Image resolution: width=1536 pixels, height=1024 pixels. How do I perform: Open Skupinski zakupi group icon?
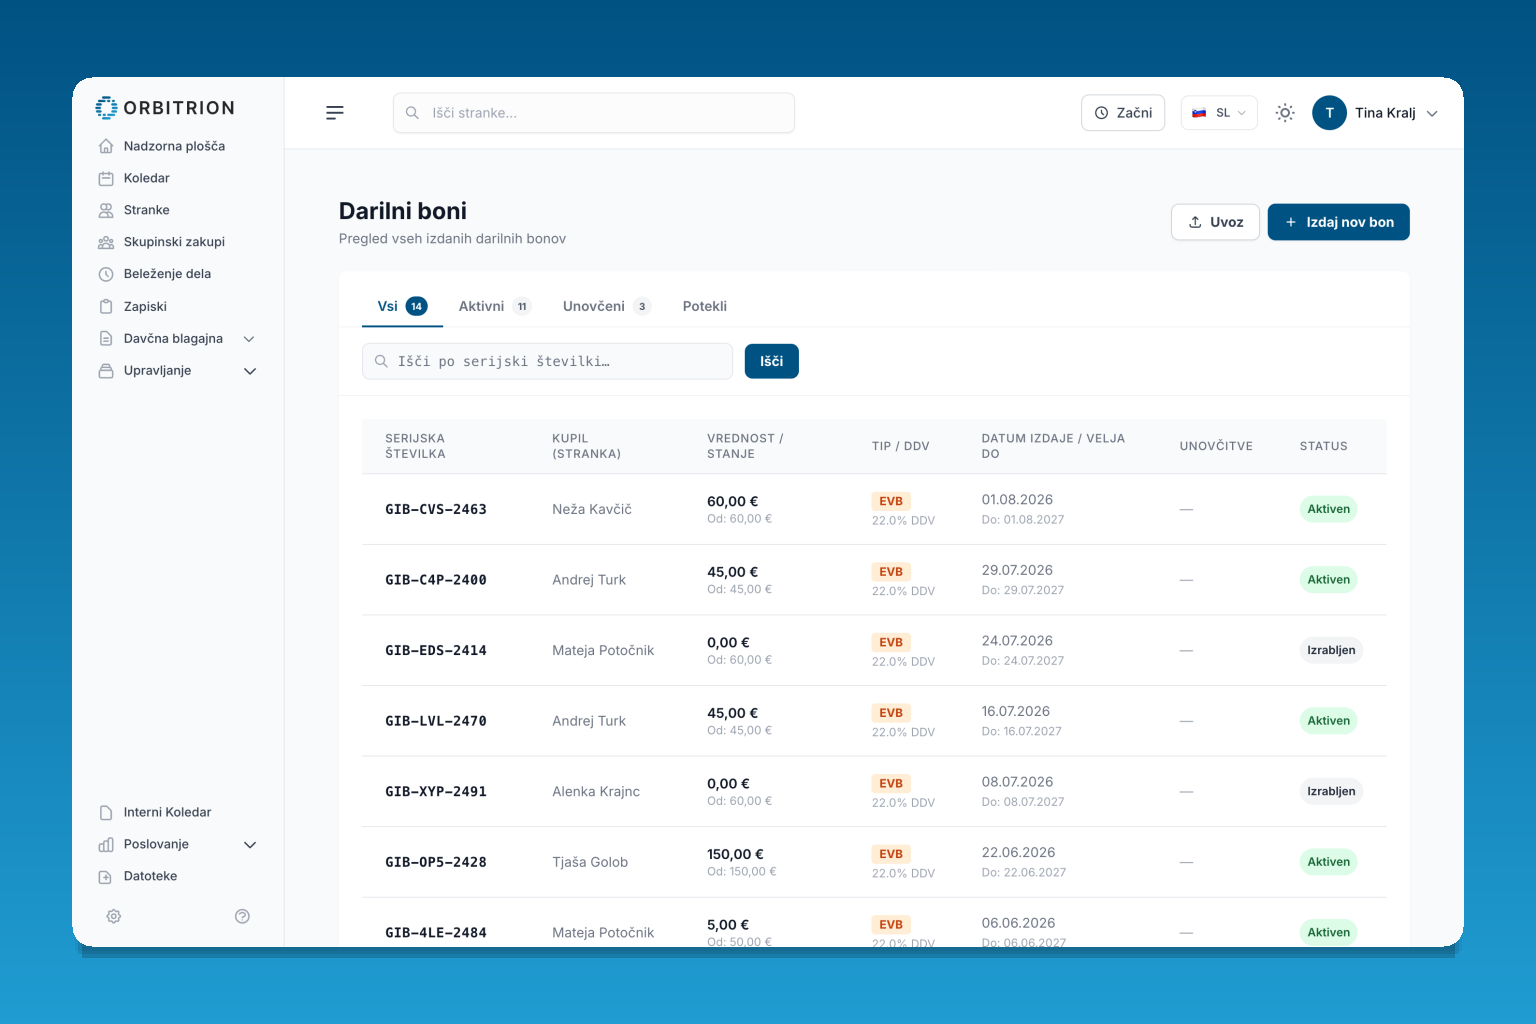point(106,242)
